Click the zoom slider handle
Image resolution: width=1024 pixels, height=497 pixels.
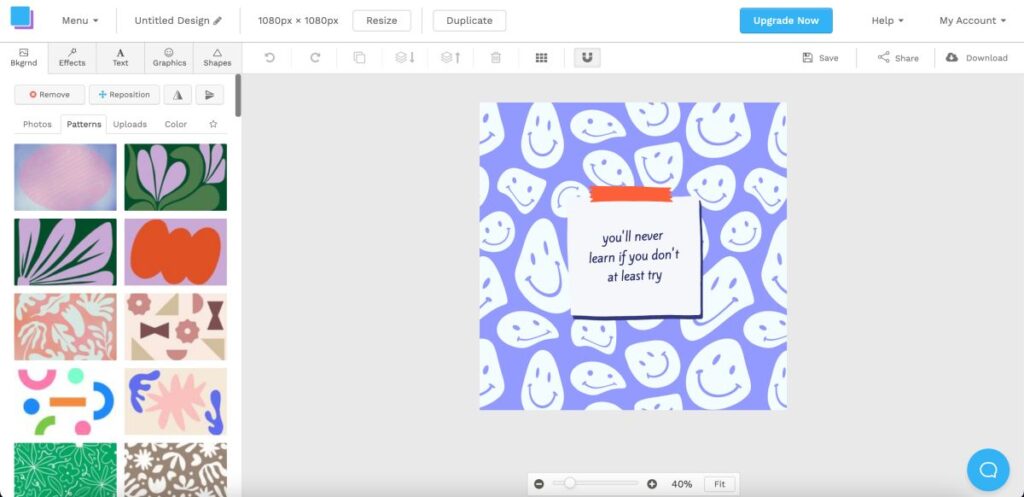[x=570, y=483]
